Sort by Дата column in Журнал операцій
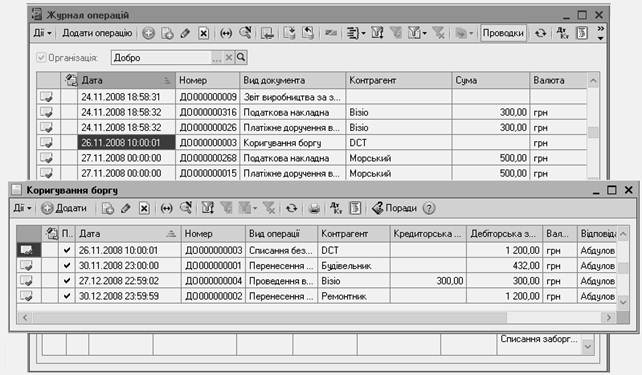This screenshot has height=375, width=642. (x=126, y=80)
